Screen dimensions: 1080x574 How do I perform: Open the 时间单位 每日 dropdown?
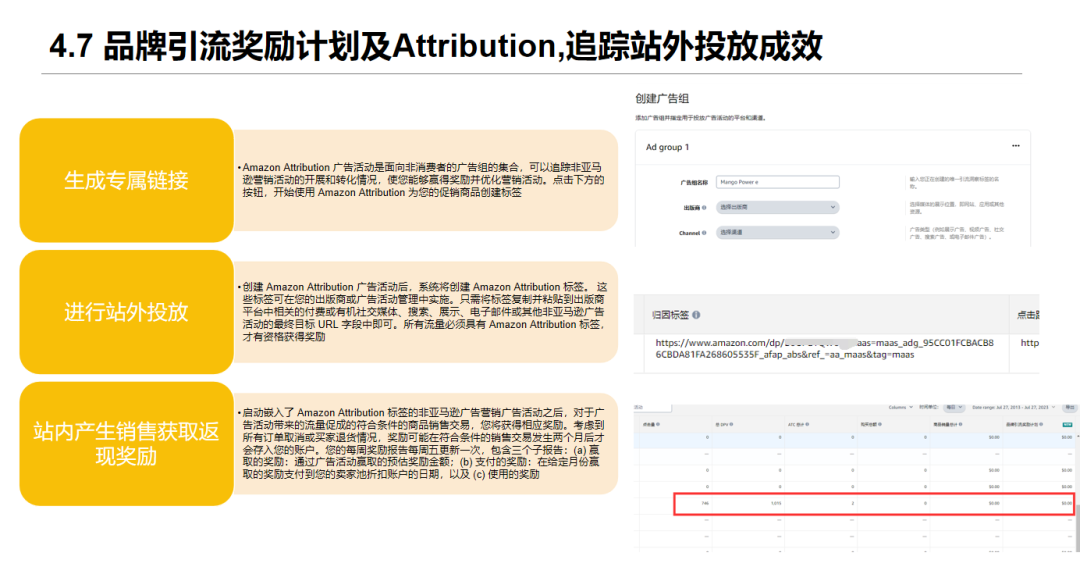(x=954, y=407)
